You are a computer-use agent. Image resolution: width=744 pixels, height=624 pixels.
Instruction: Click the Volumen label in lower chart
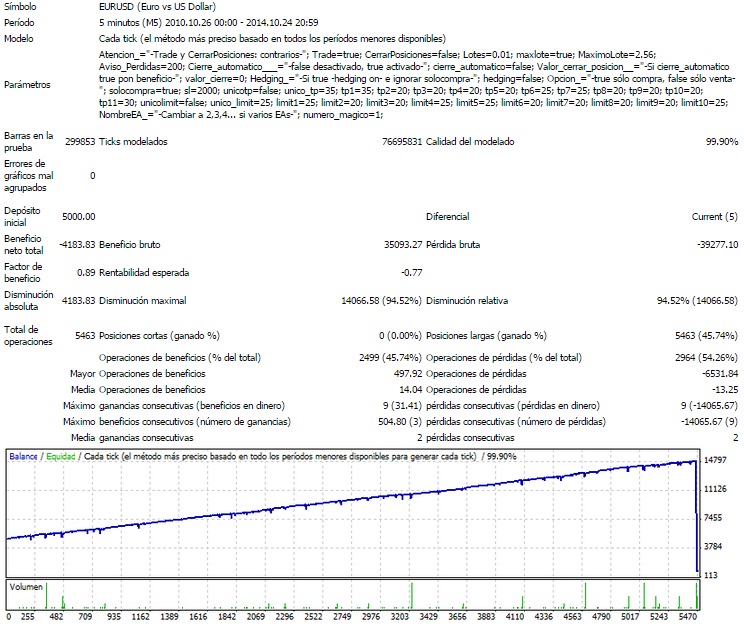coord(27,587)
